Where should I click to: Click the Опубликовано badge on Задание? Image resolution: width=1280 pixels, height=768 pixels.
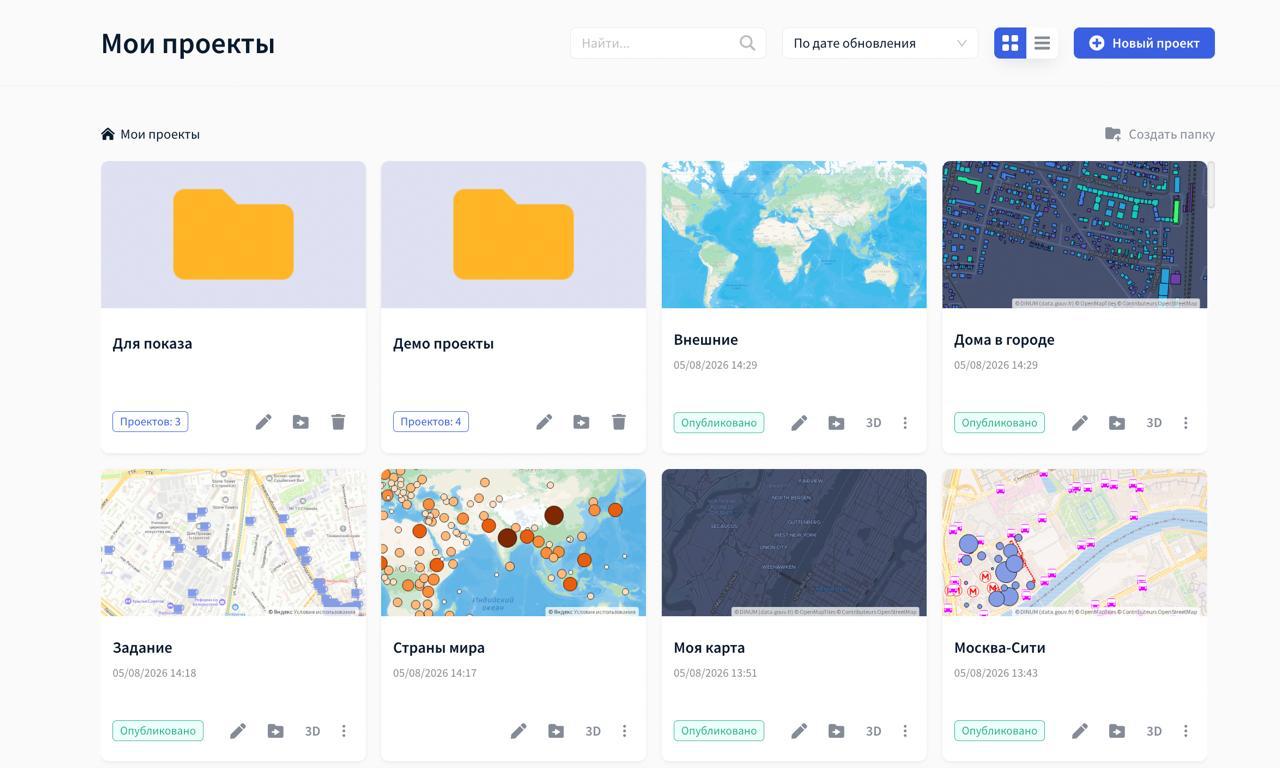158,731
